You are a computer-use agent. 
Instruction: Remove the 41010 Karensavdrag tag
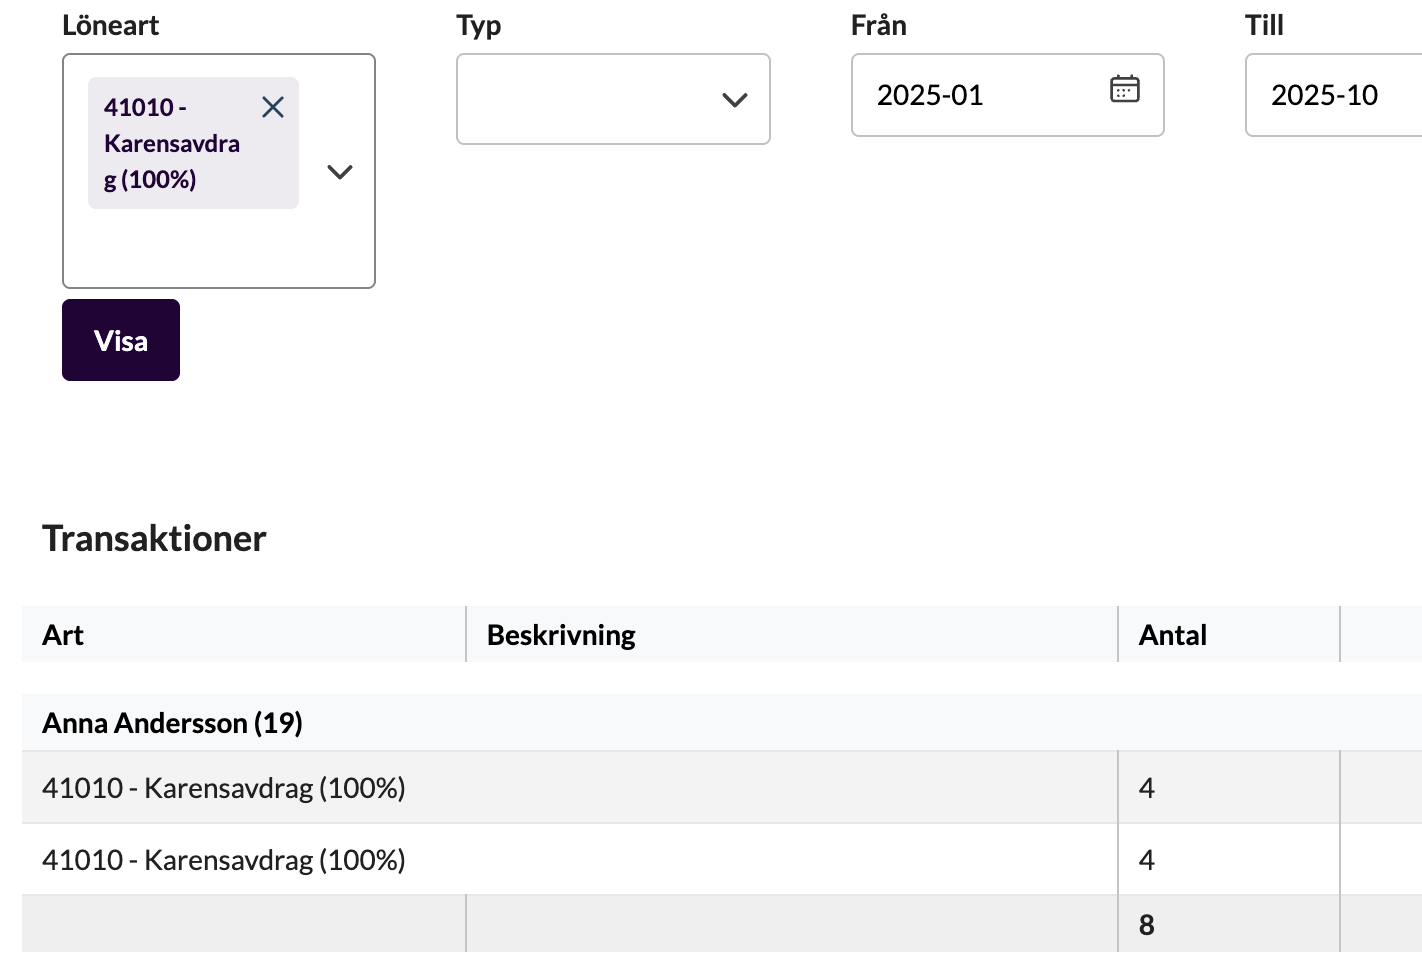pos(273,107)
